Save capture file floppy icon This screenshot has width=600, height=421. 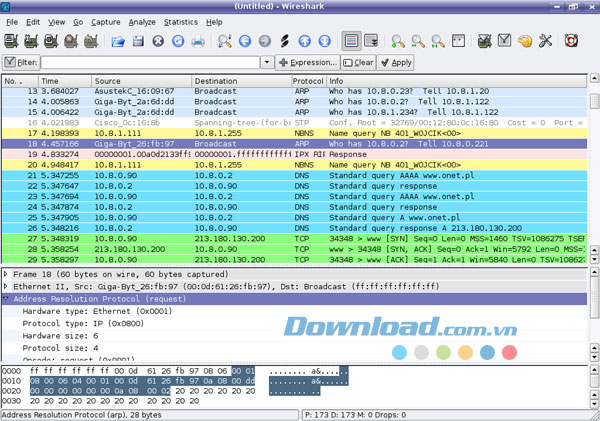138,41
